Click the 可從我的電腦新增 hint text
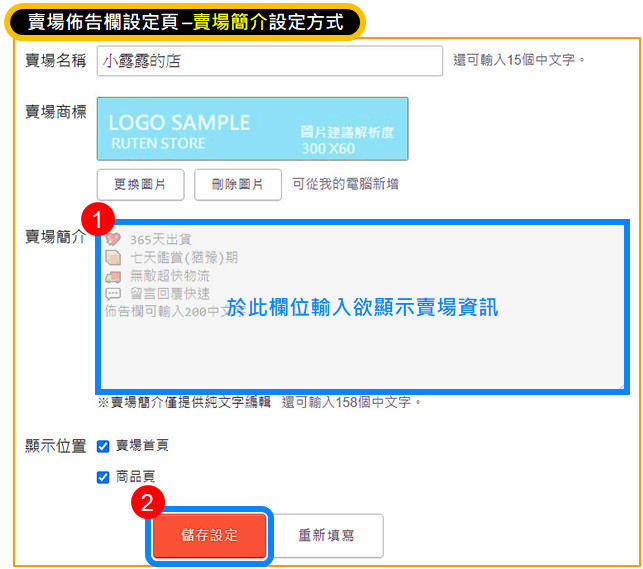This screenshot has height=569, width=643. [345, 185]
